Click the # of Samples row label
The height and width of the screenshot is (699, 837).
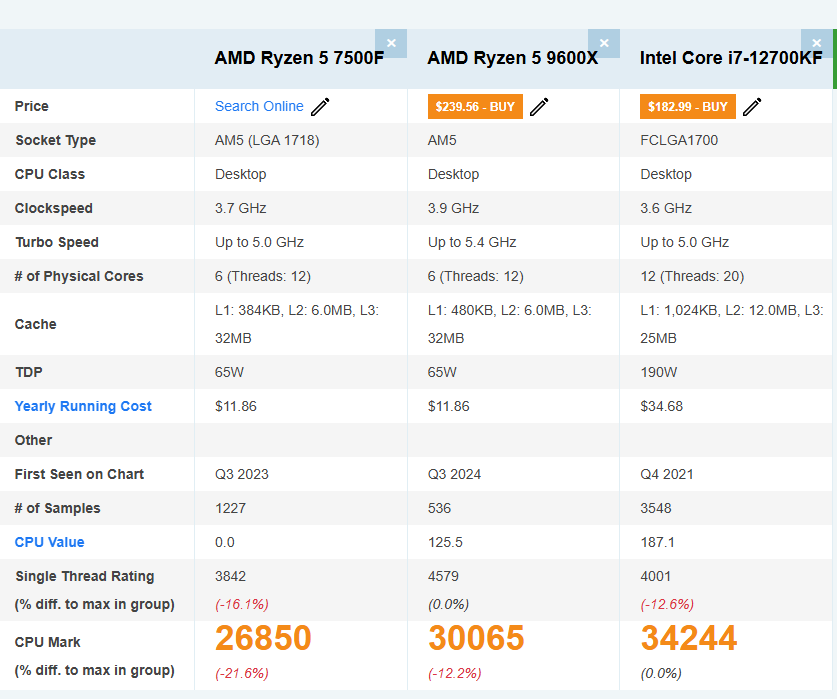coord(58,508)
